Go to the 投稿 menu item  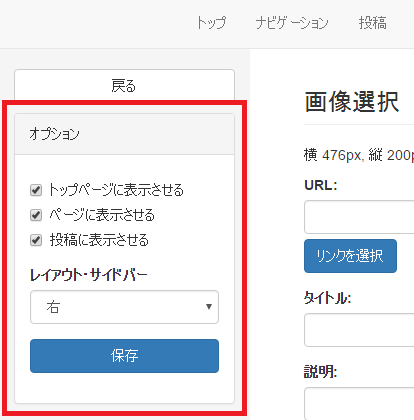pyautogui.click(x=373, y=23)
